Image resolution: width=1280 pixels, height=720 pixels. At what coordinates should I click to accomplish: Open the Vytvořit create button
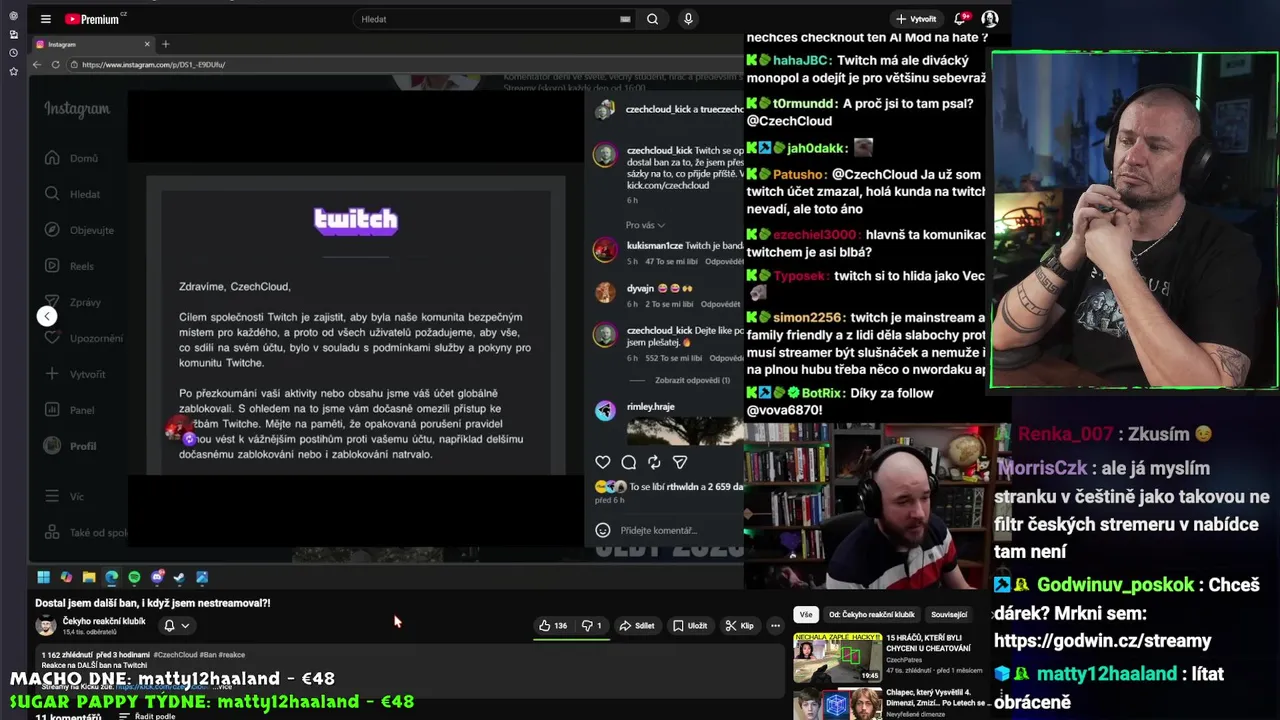point(916,19)
